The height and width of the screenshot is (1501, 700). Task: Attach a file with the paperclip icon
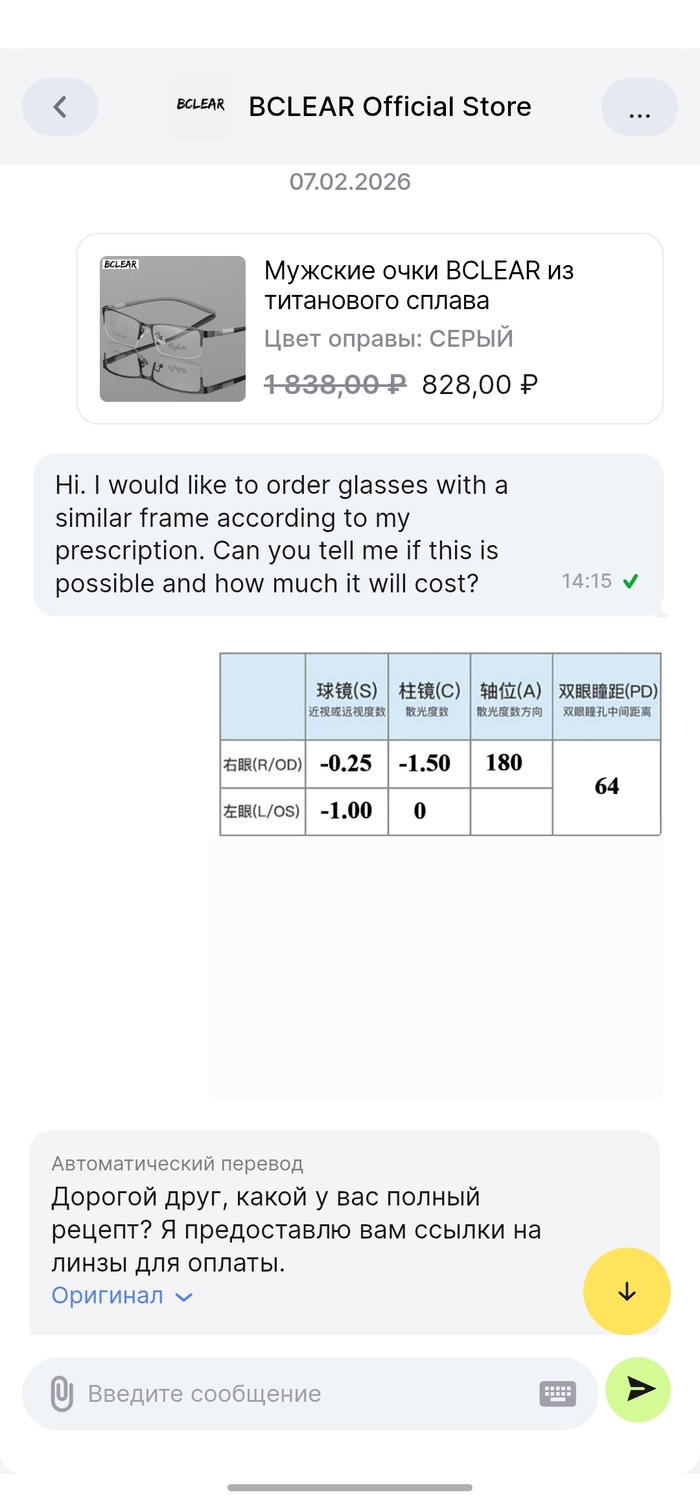[x=62, y=1393]
